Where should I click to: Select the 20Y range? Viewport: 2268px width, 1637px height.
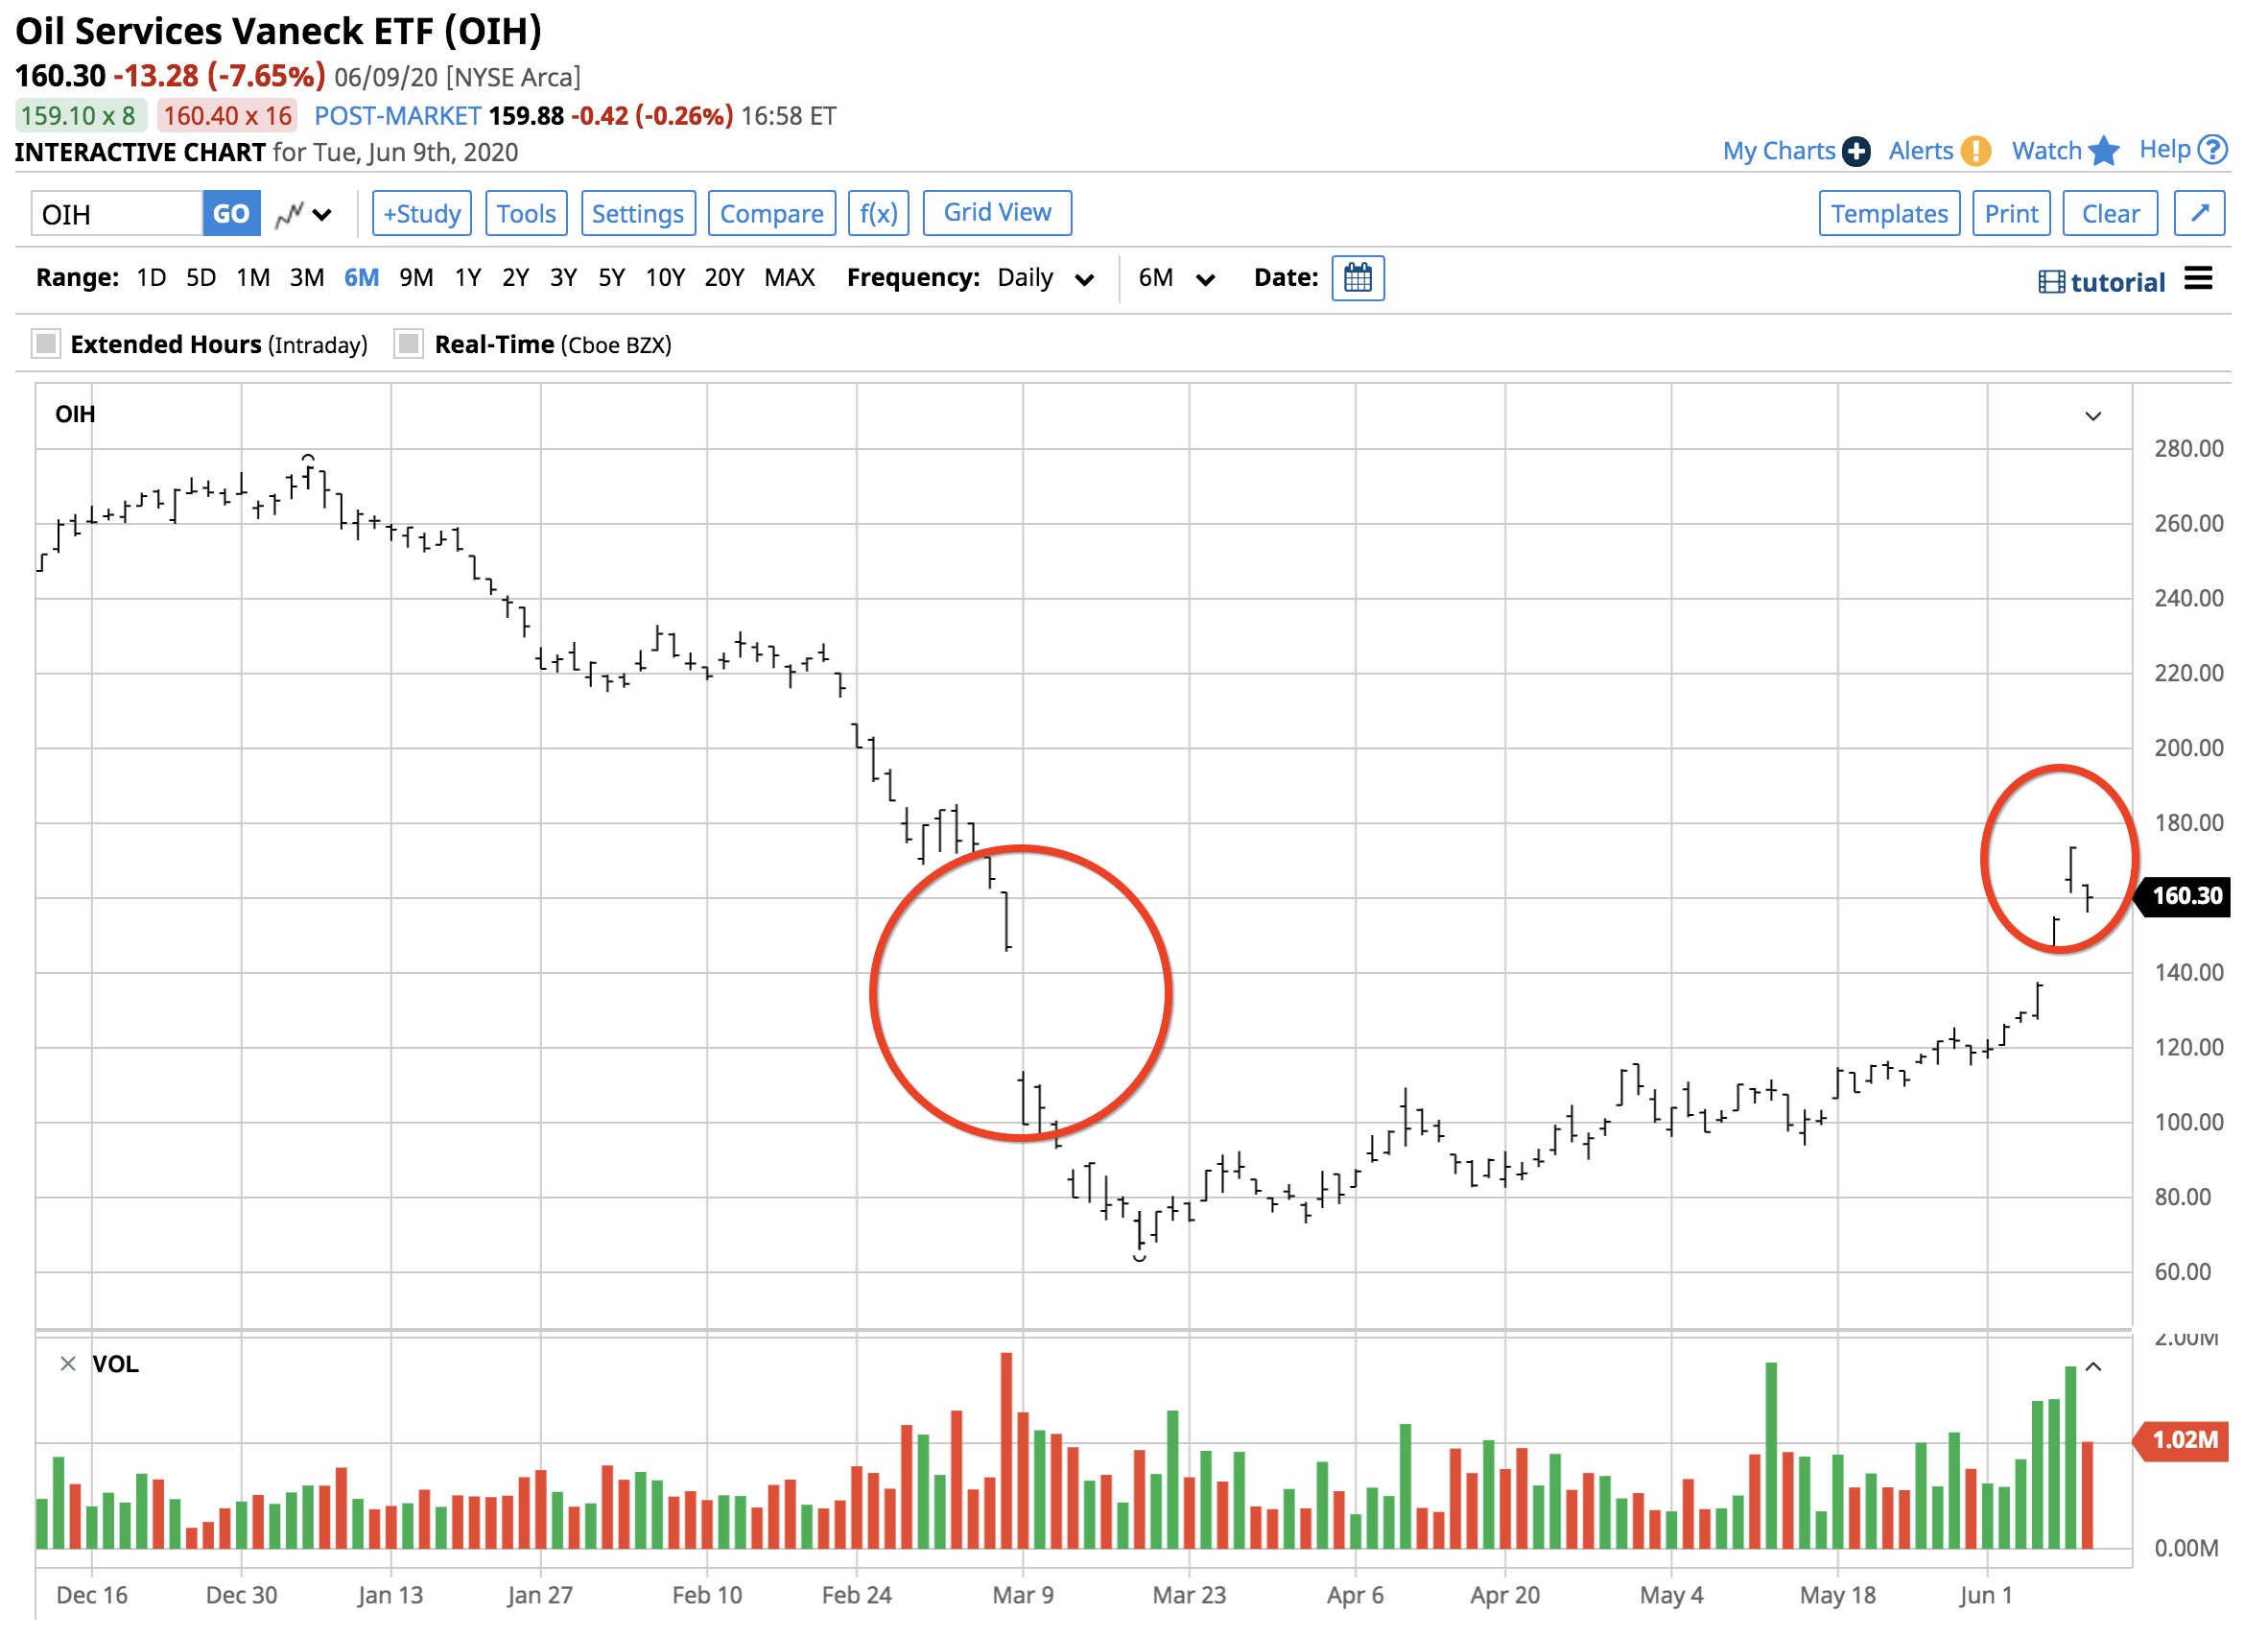click(x=724, y=278)
